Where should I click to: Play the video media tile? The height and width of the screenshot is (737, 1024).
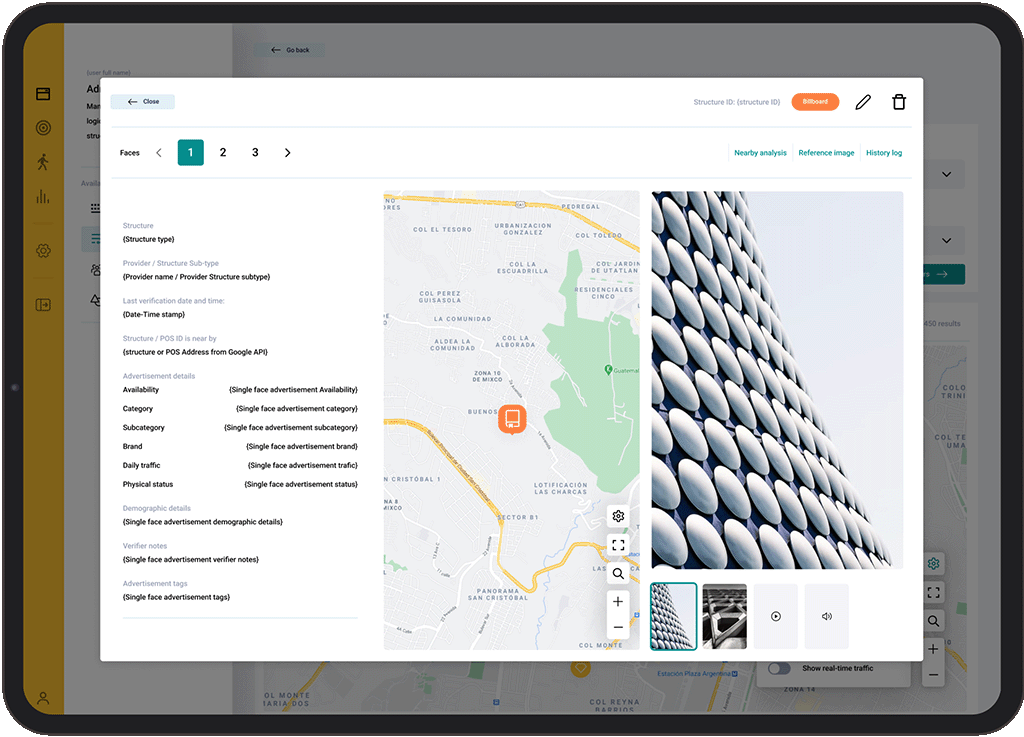776,616
